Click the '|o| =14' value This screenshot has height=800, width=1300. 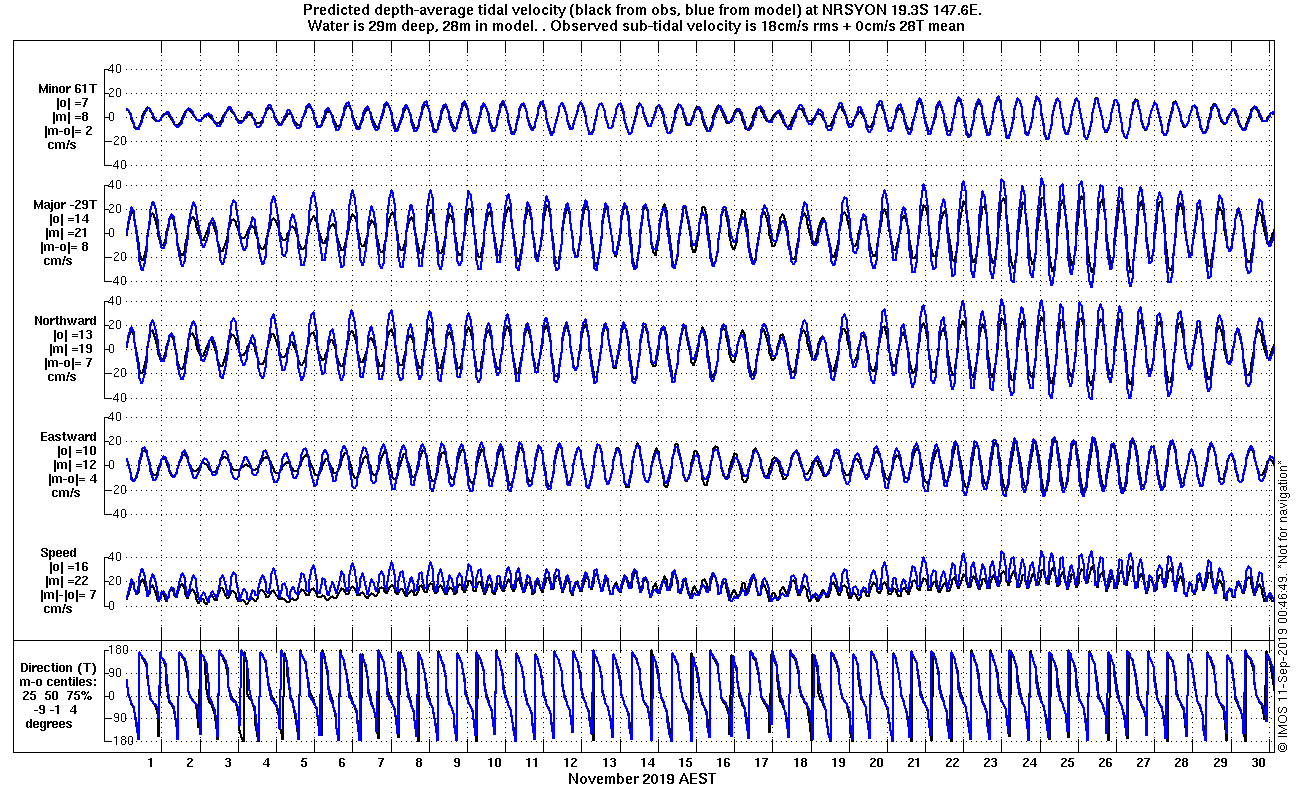70,219
